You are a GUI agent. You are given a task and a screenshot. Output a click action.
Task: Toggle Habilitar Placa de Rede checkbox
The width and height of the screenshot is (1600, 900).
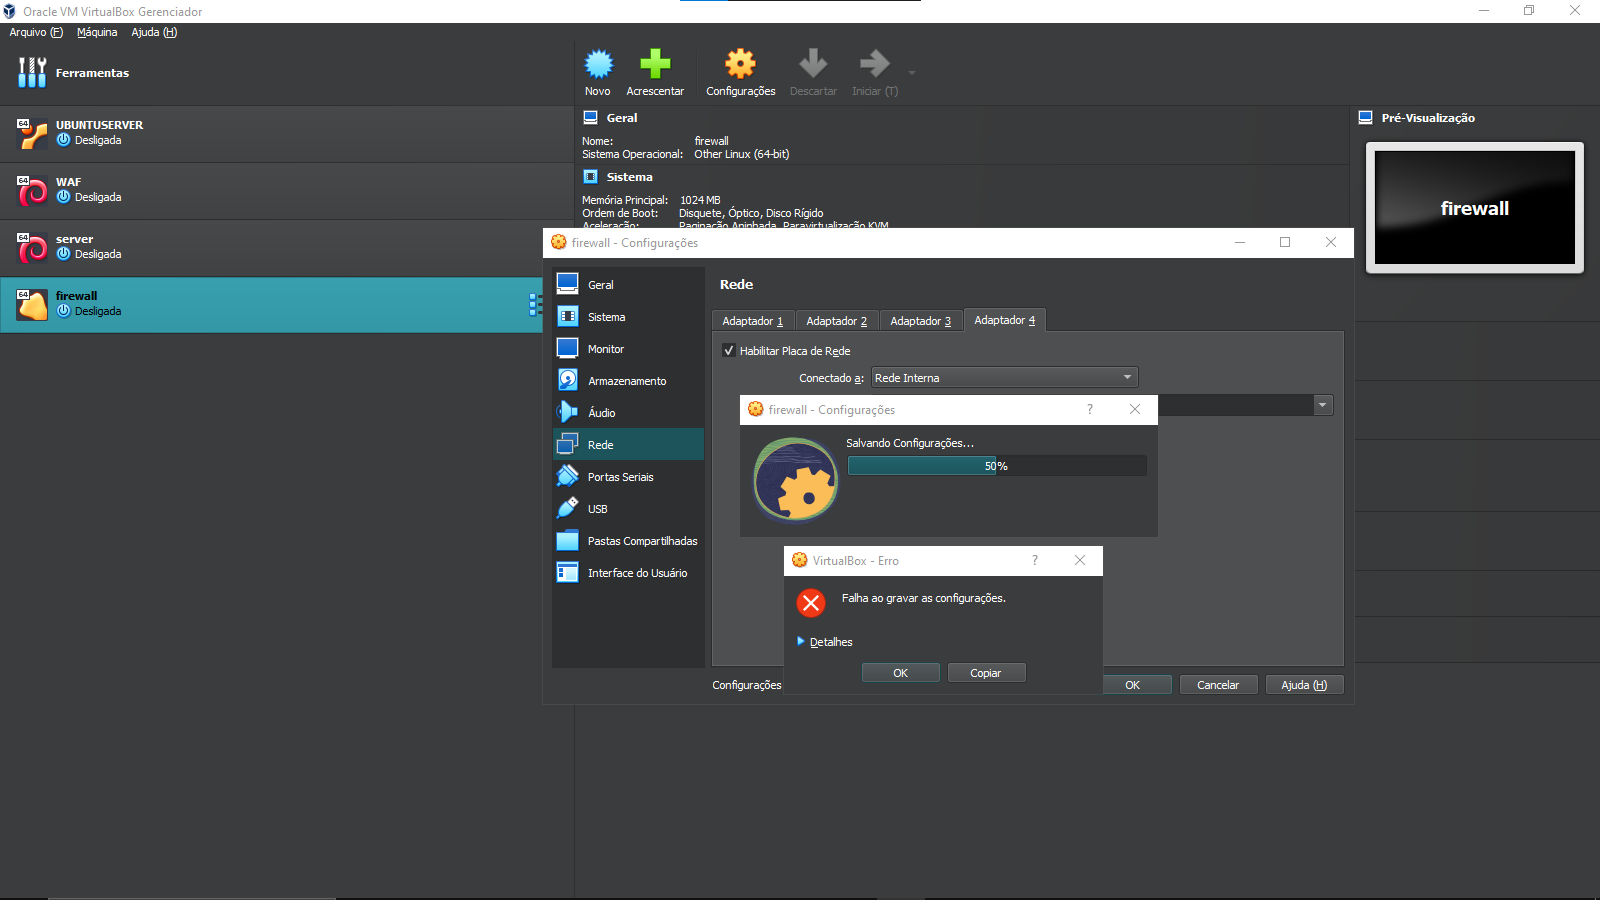tap(729, 350)
